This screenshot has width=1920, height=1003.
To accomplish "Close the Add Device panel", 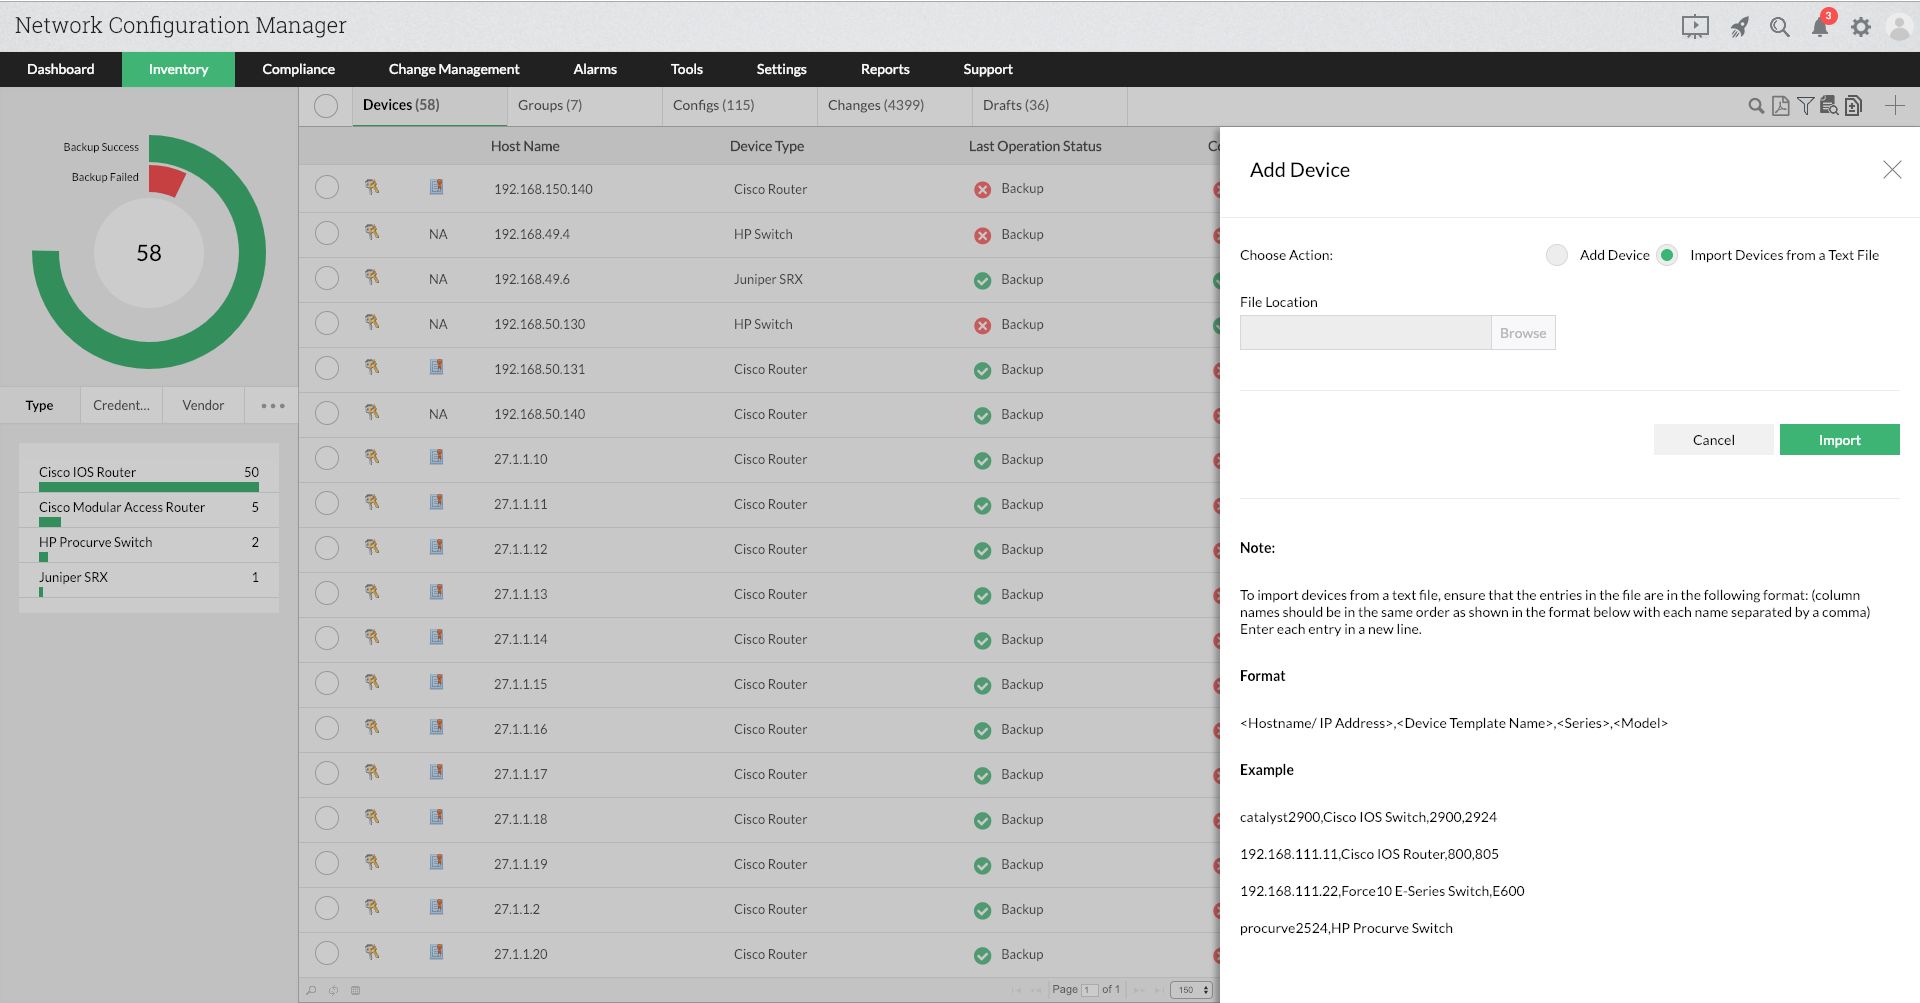I will [1892, 170].
